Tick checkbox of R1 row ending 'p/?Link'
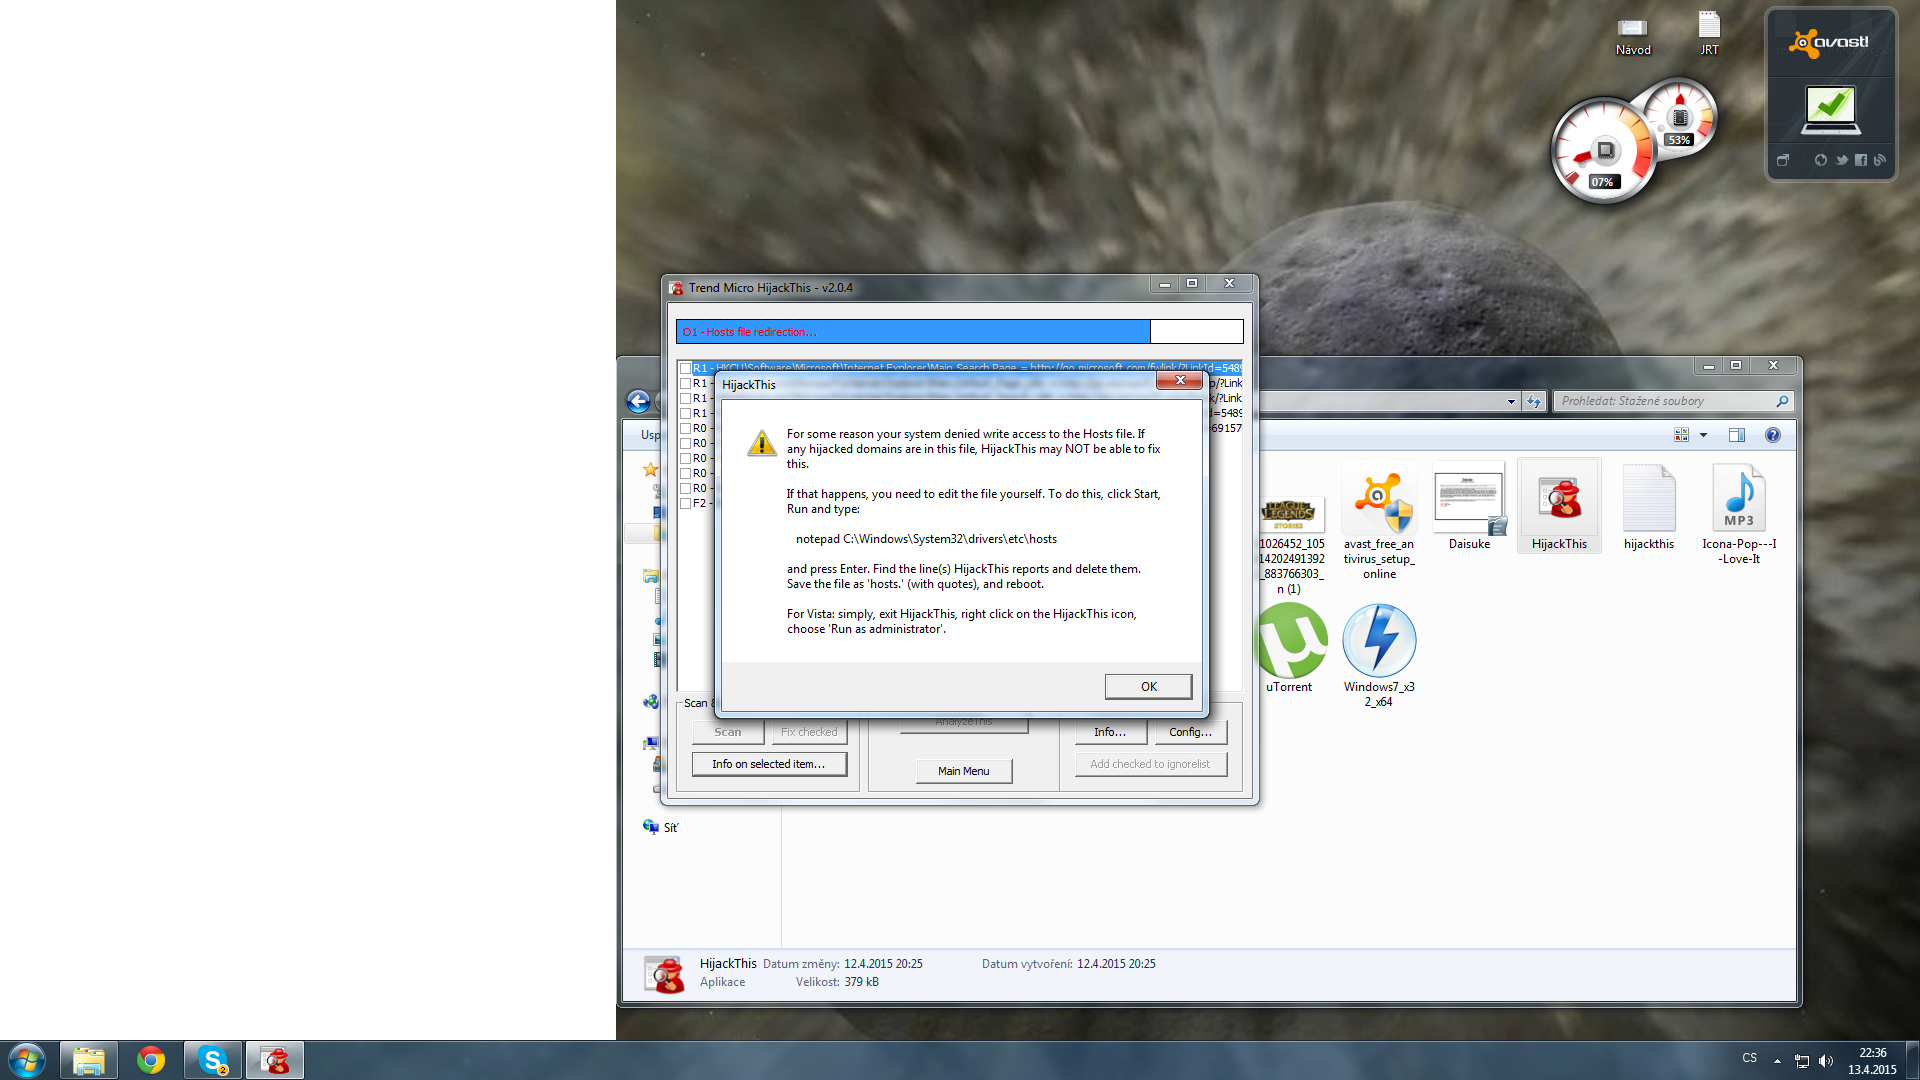 pos(686,383)
